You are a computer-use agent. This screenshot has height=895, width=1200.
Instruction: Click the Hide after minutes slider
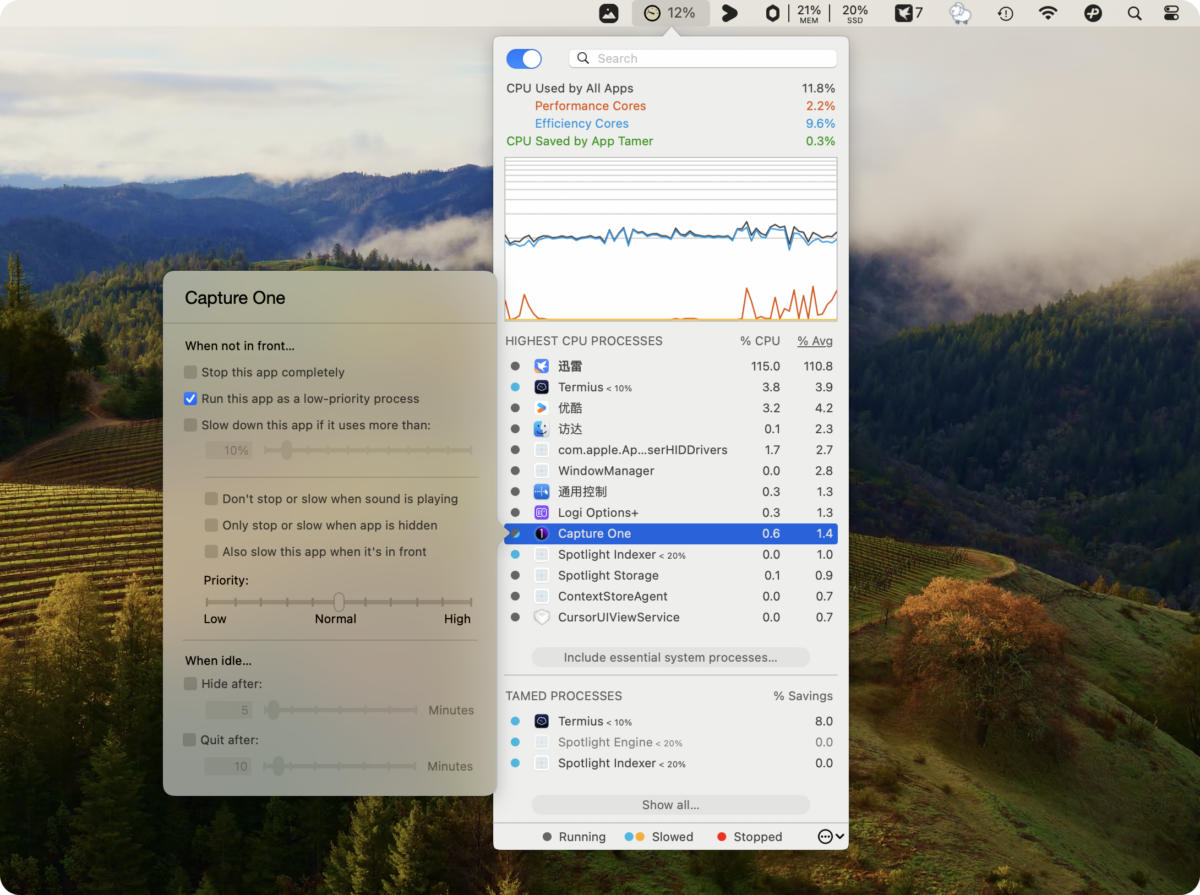click(340, 710)
